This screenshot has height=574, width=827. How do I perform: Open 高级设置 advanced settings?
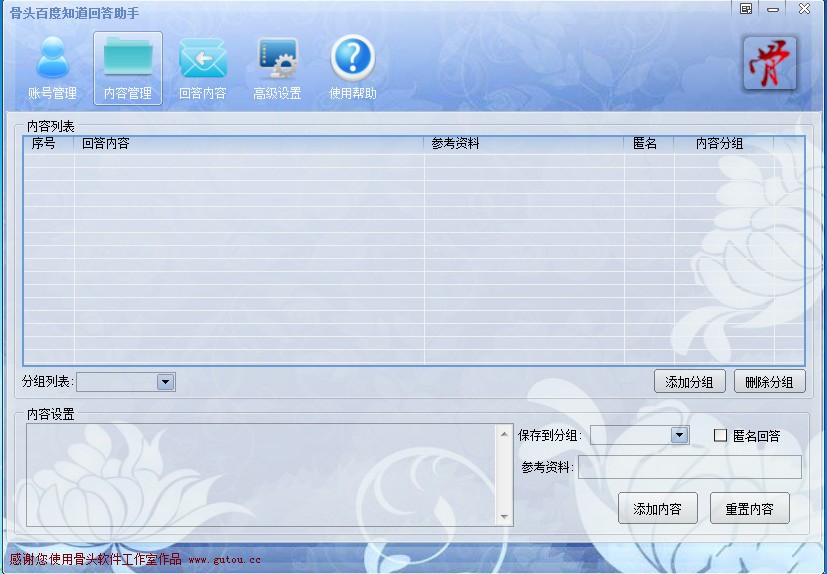(277, 68)
